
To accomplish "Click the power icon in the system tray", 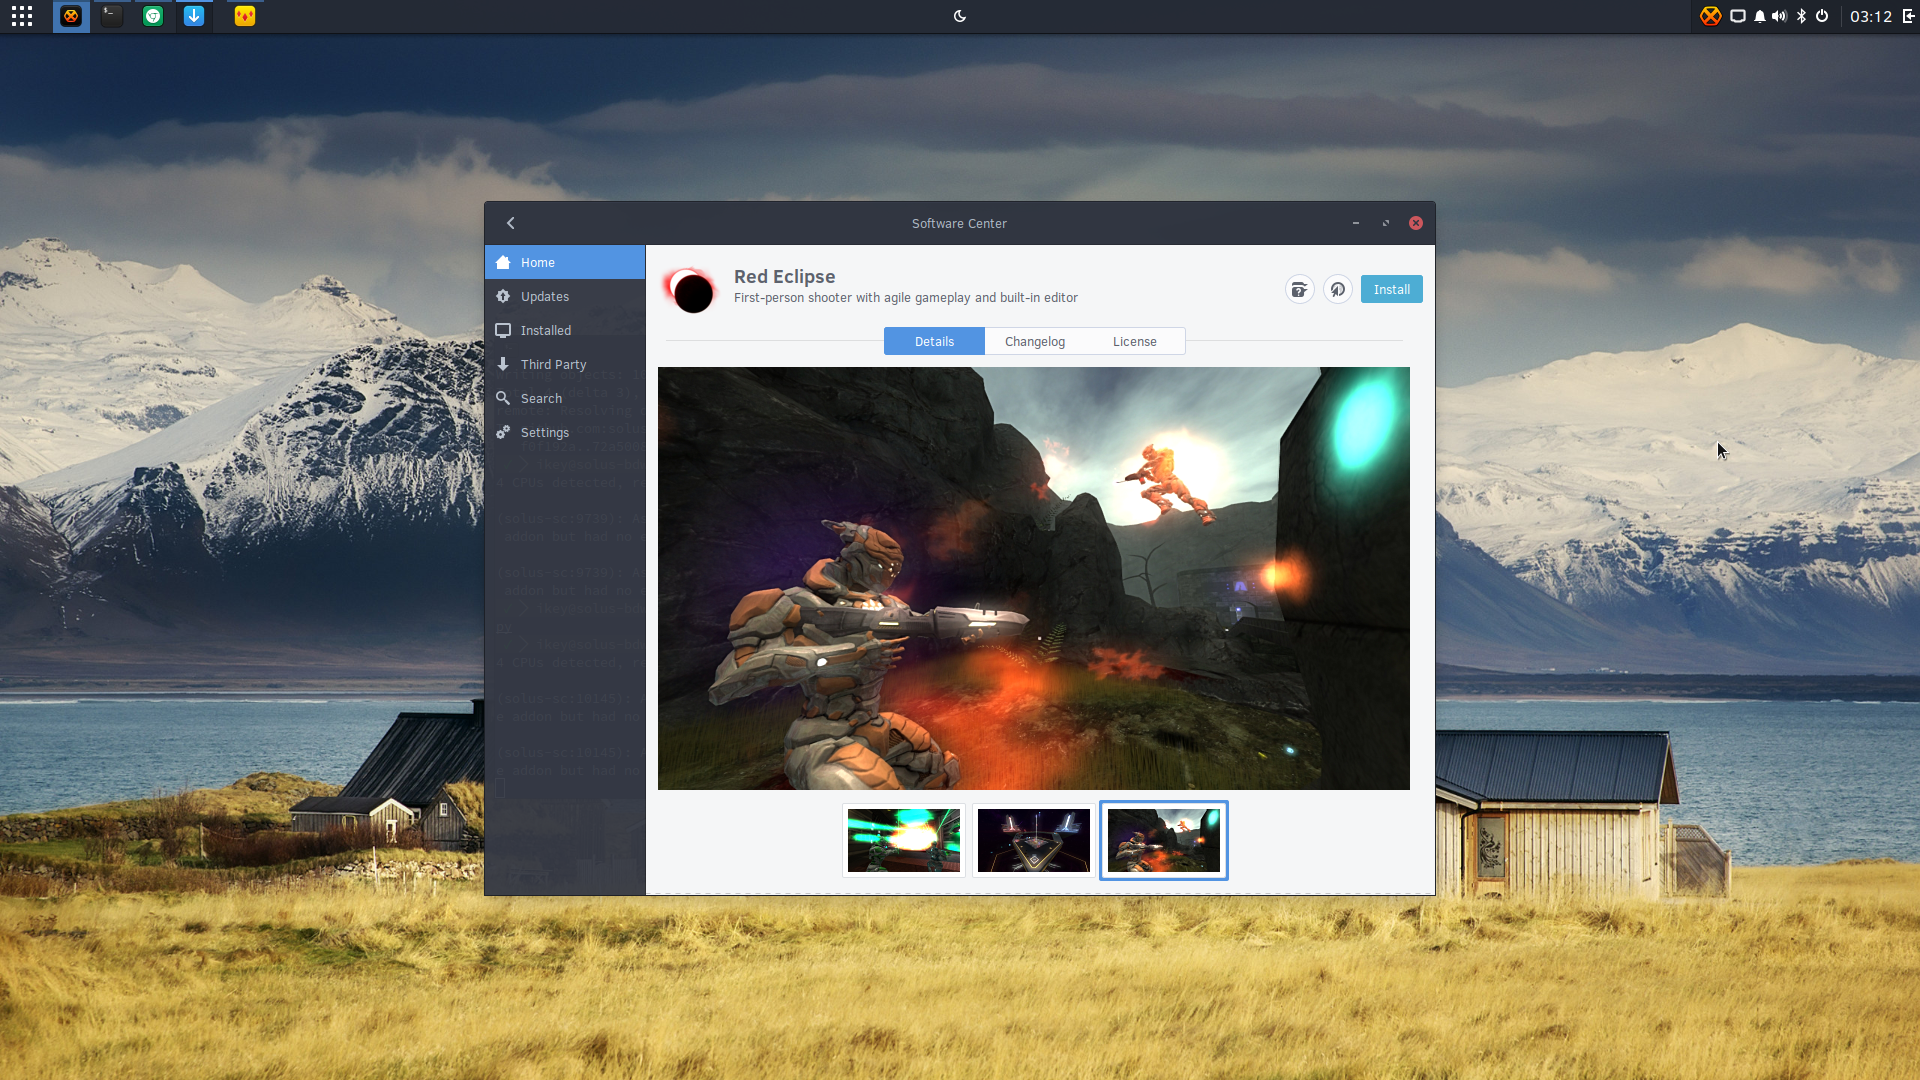I will coord(1822,16).
